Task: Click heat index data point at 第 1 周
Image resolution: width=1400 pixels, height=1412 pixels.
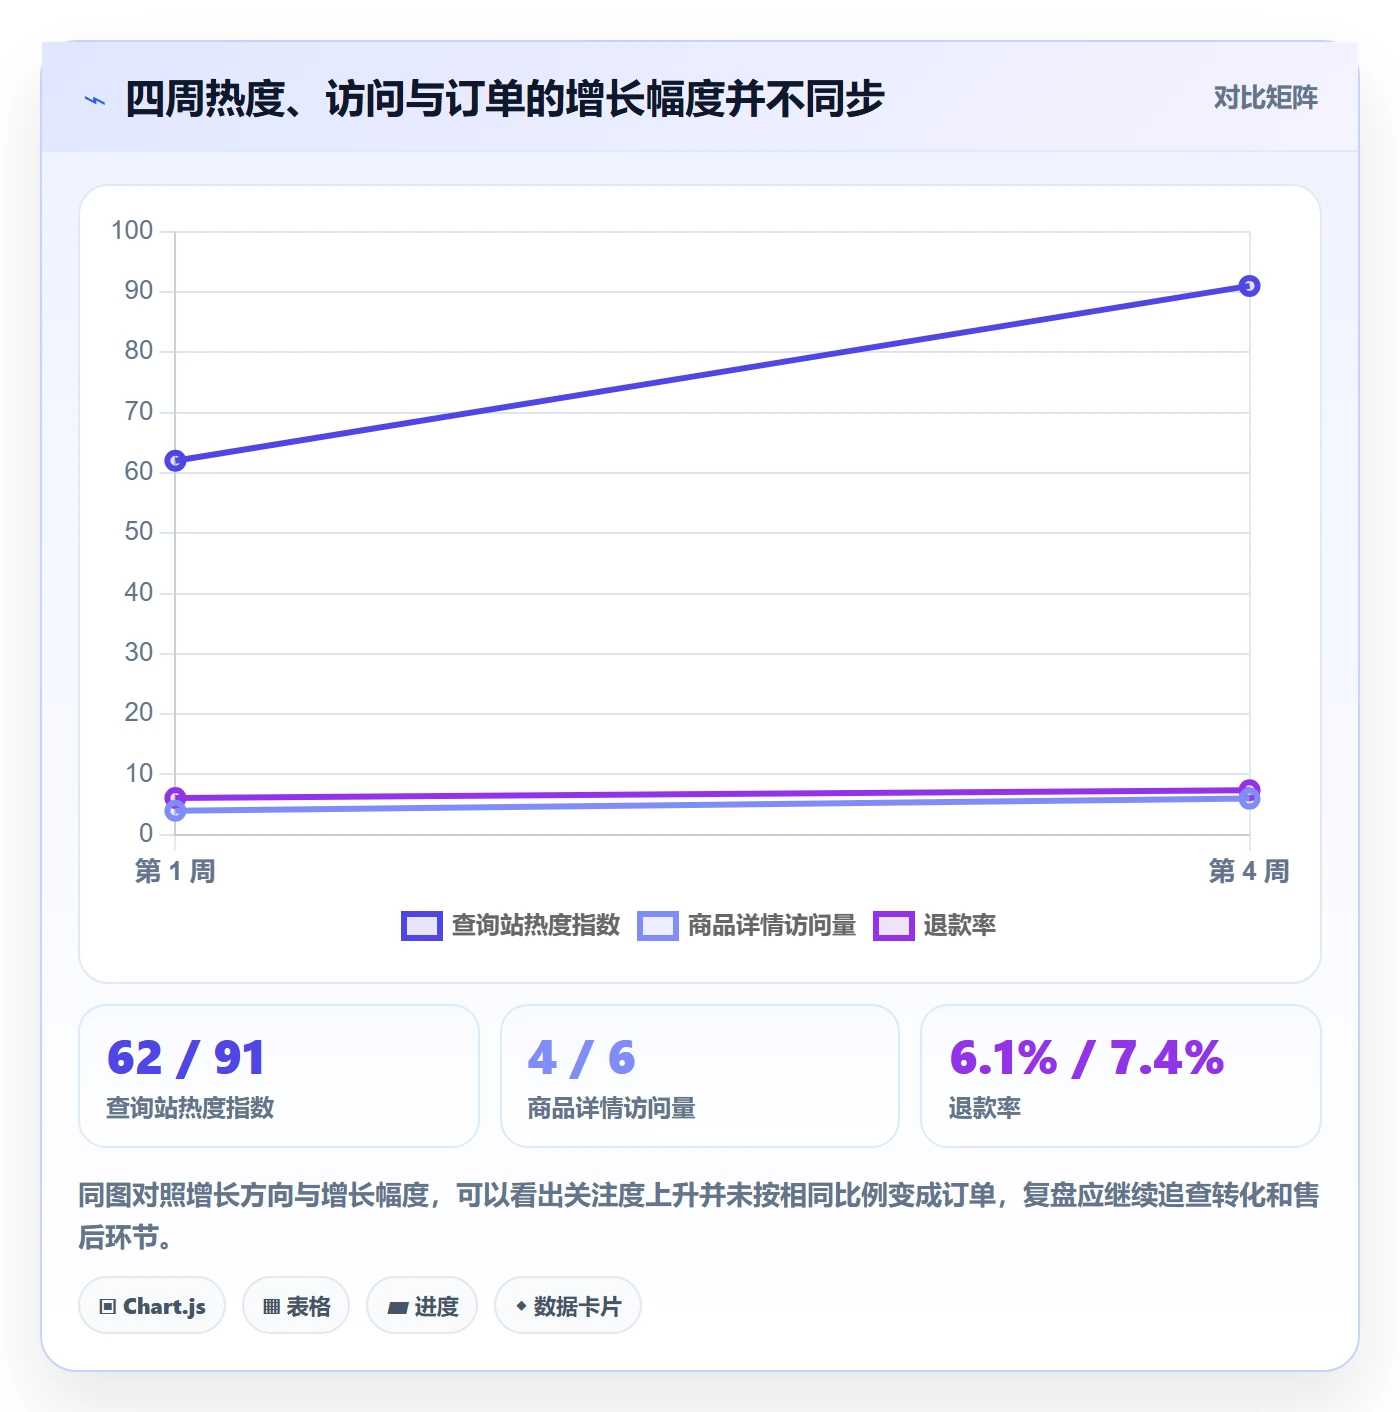Action: (x=175, y=461)
